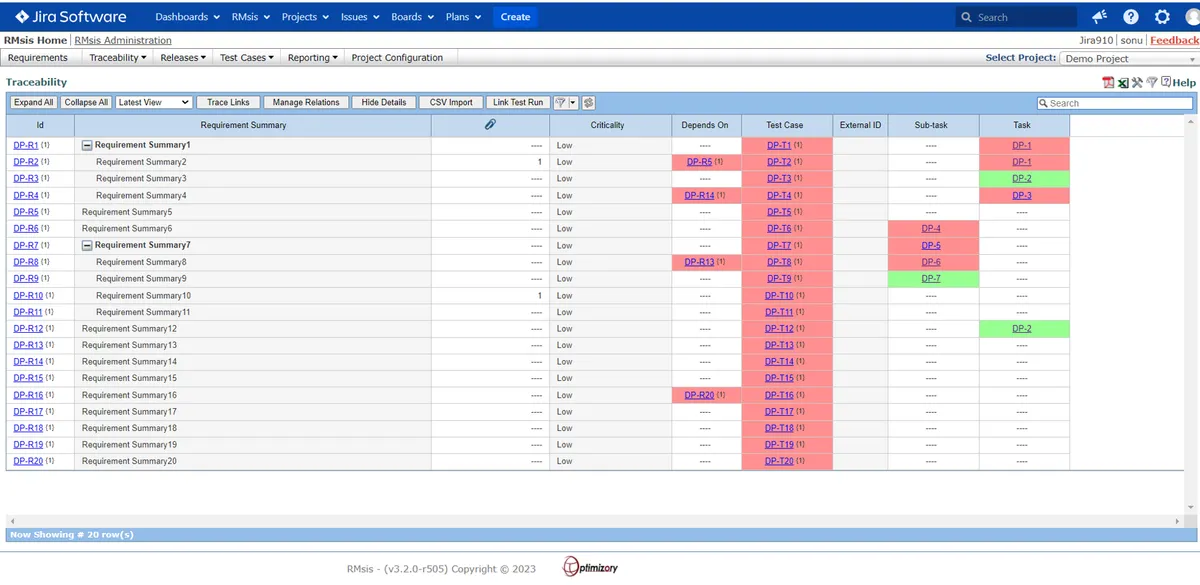
Task: Go to the Requirements tab
Action: tap(38, 58)
